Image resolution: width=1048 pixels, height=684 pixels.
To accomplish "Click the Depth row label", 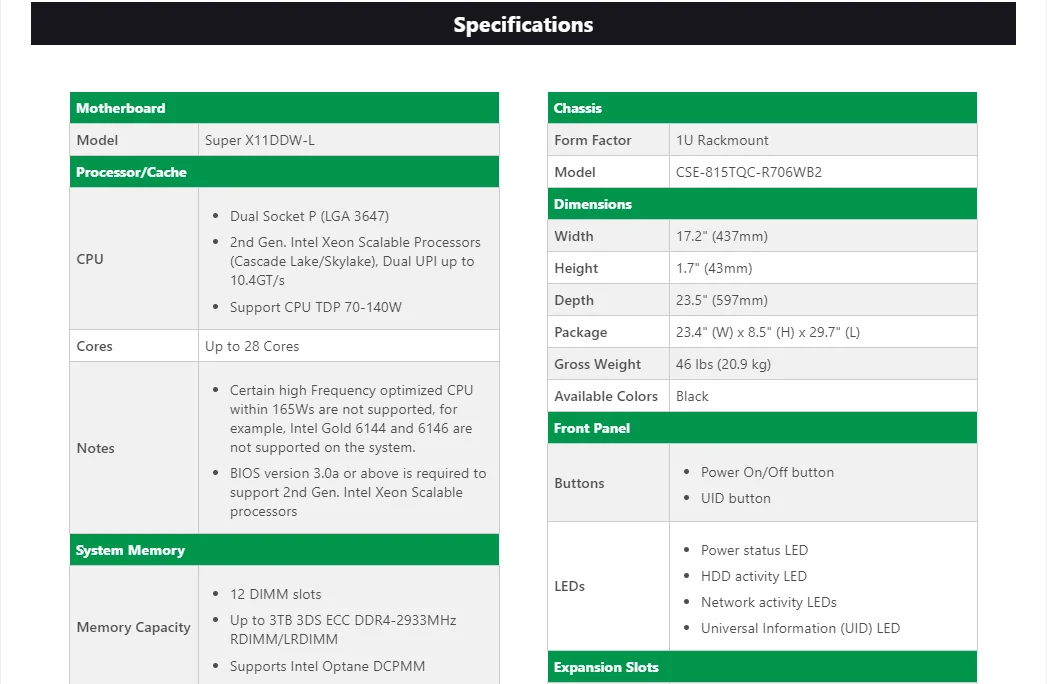I will pyautogui.click(x=573, y=301).
